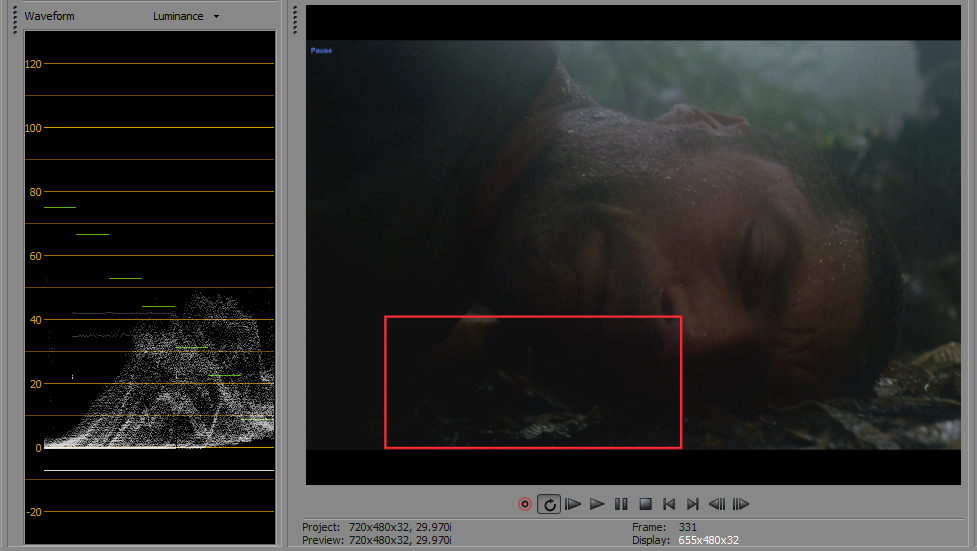Click Play From Start button
977x551 pixels.
click(573, 504)
